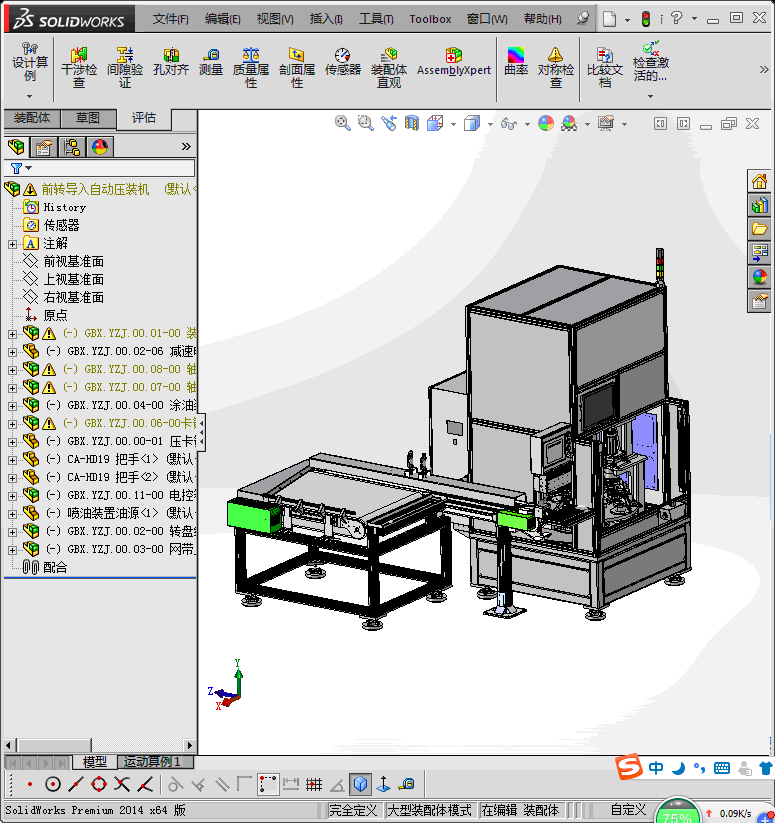Viewport: 775px width, 823px height.
Task: Open the 文件(F) menu
Action: (x=171, y=19)
